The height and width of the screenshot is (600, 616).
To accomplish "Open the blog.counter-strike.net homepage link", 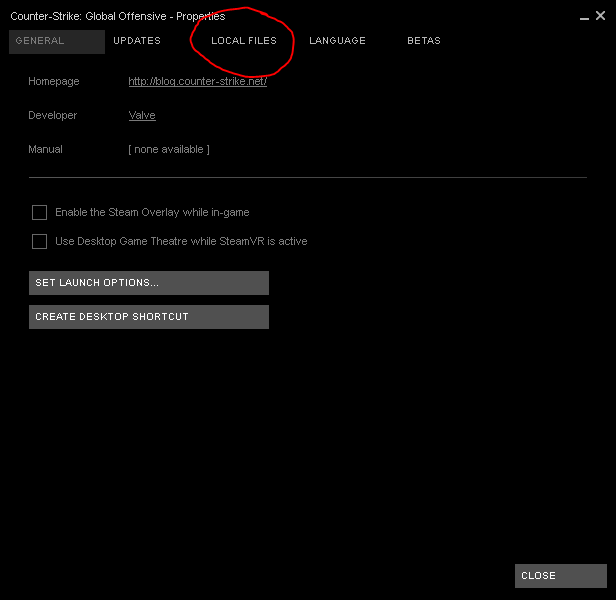I will click(198, 81).
